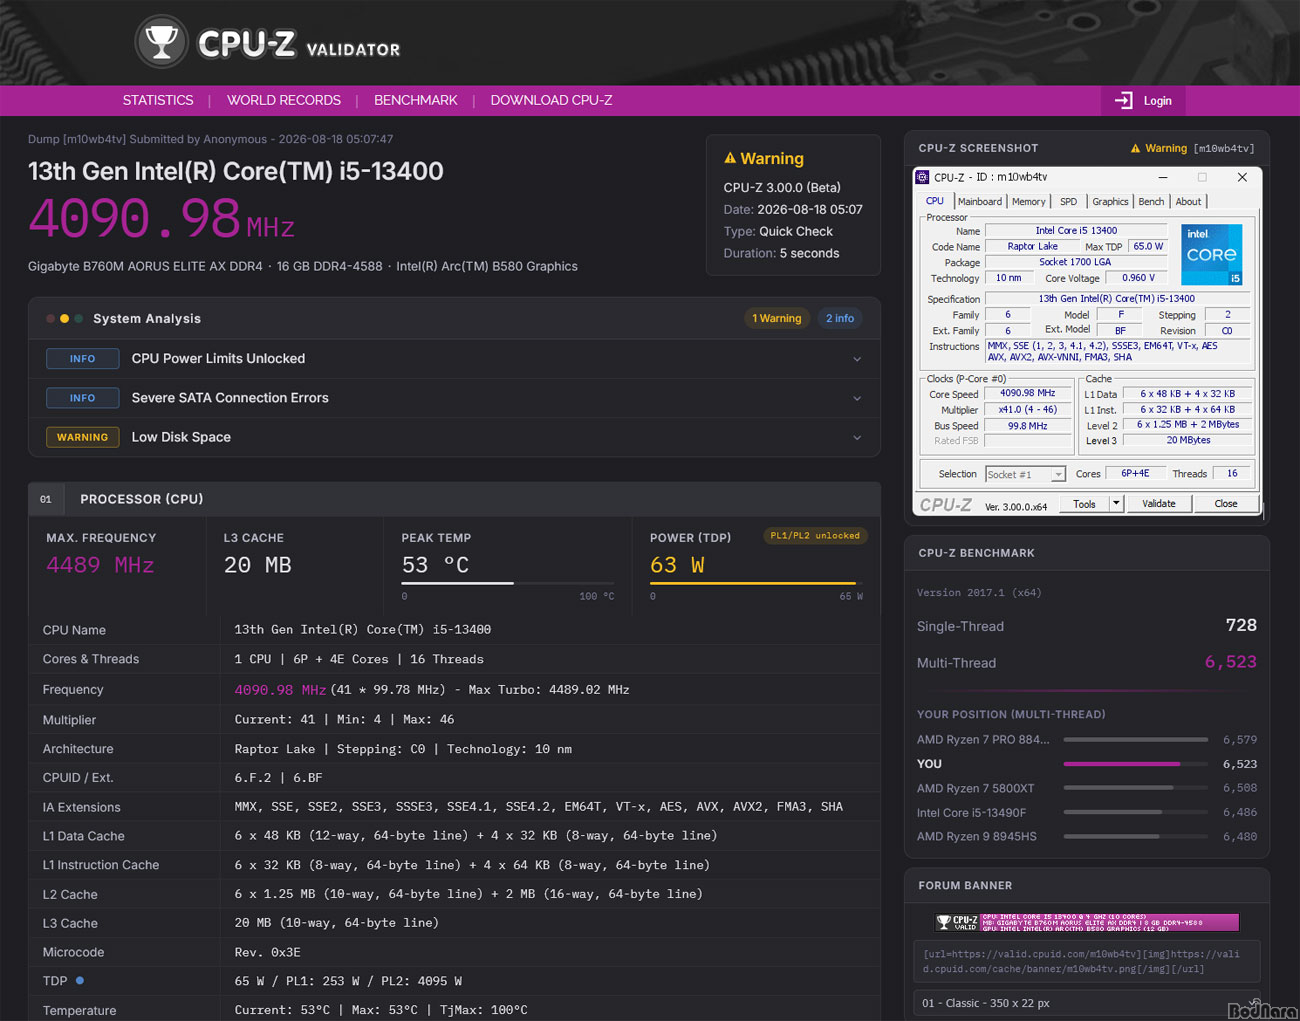Open WORLD RECORDS page
Screen dimensions: 1300x1021
(284, 100)
